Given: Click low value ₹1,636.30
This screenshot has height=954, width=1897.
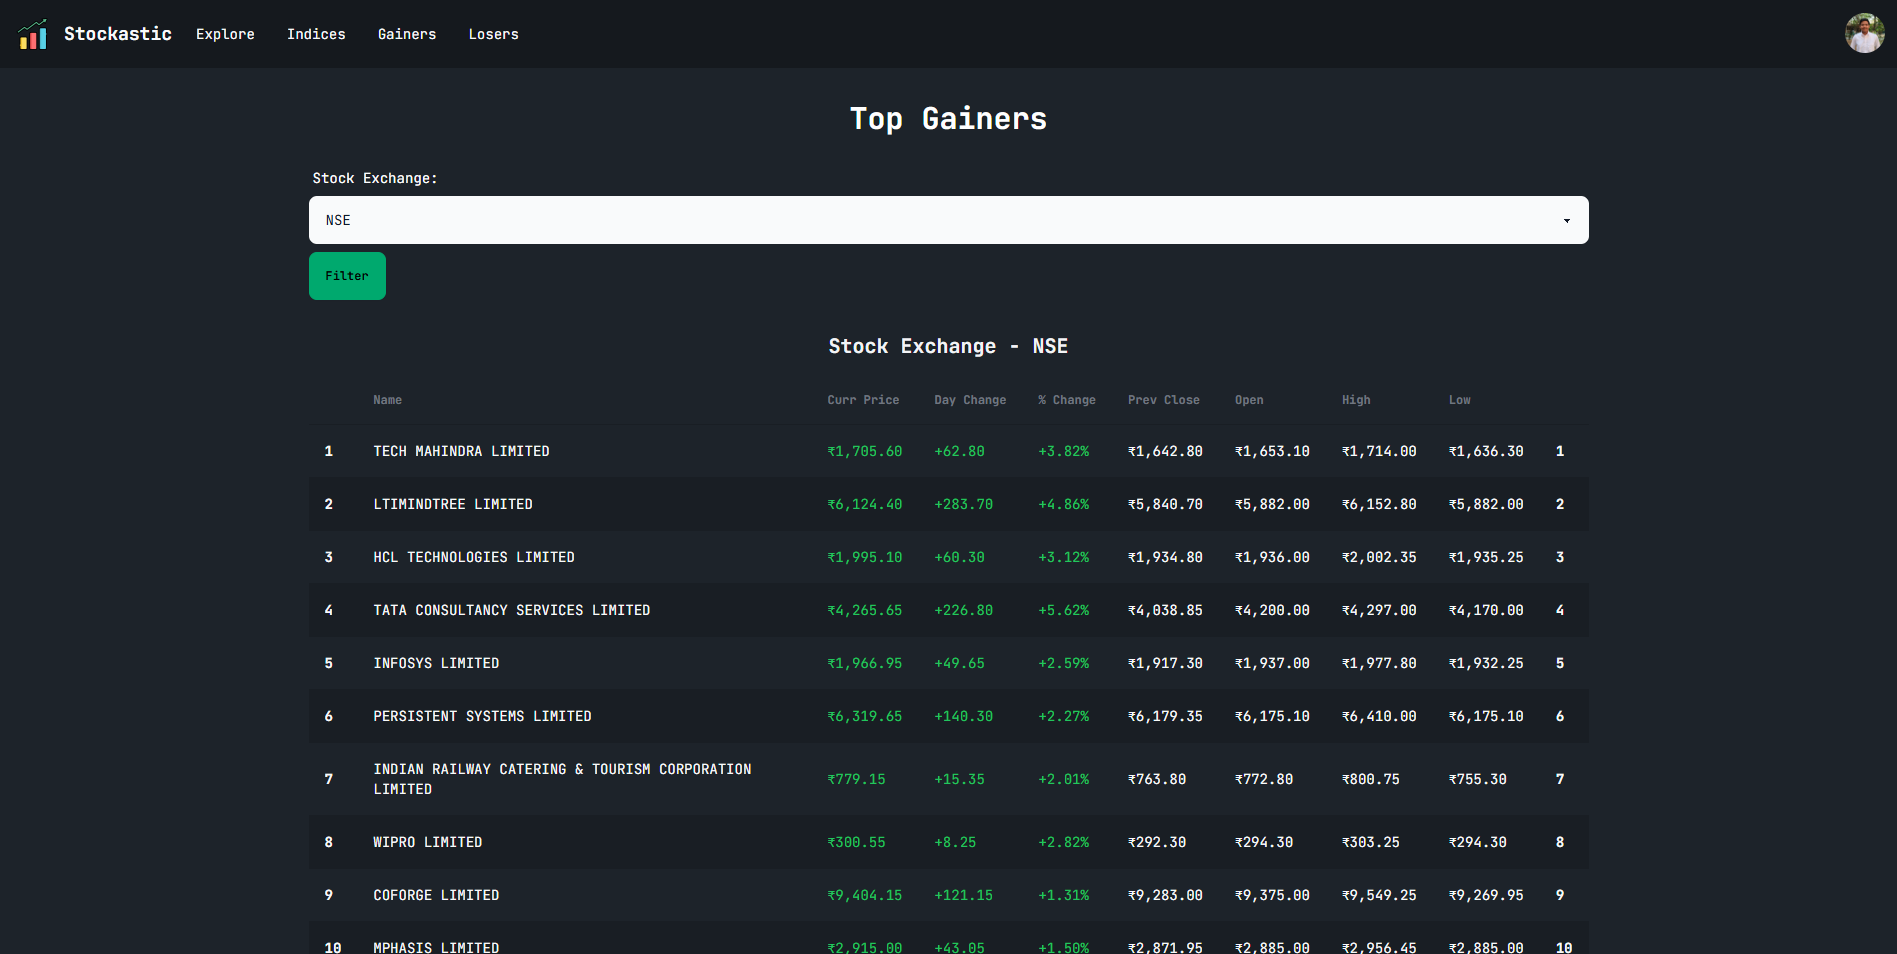Looking at the screenshot, I should [x=1487, y=451].
